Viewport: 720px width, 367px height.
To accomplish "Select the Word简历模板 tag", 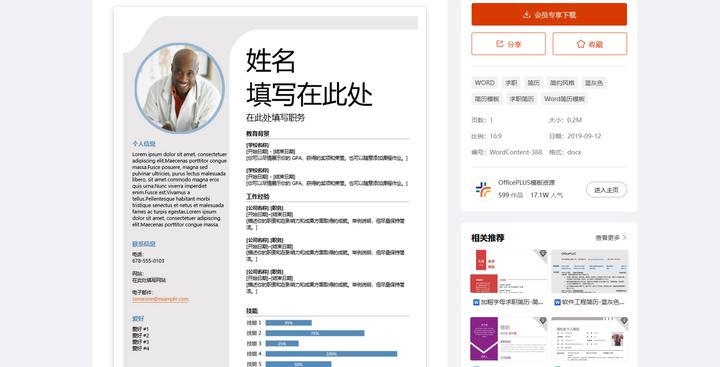I will (564, 99).
